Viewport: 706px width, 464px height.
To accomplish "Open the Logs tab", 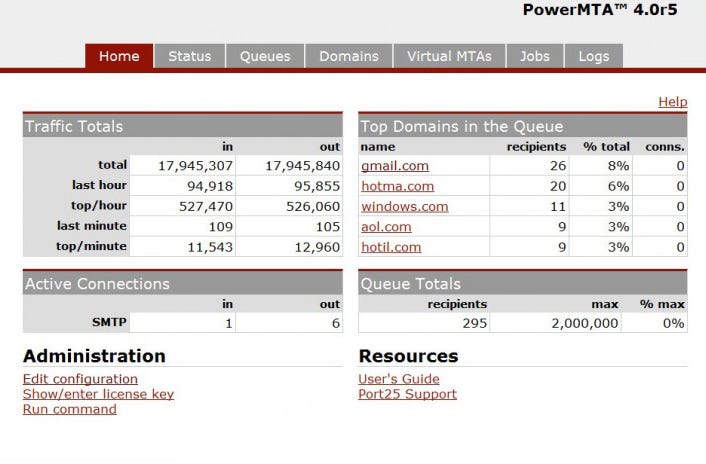I will (594, 56).
